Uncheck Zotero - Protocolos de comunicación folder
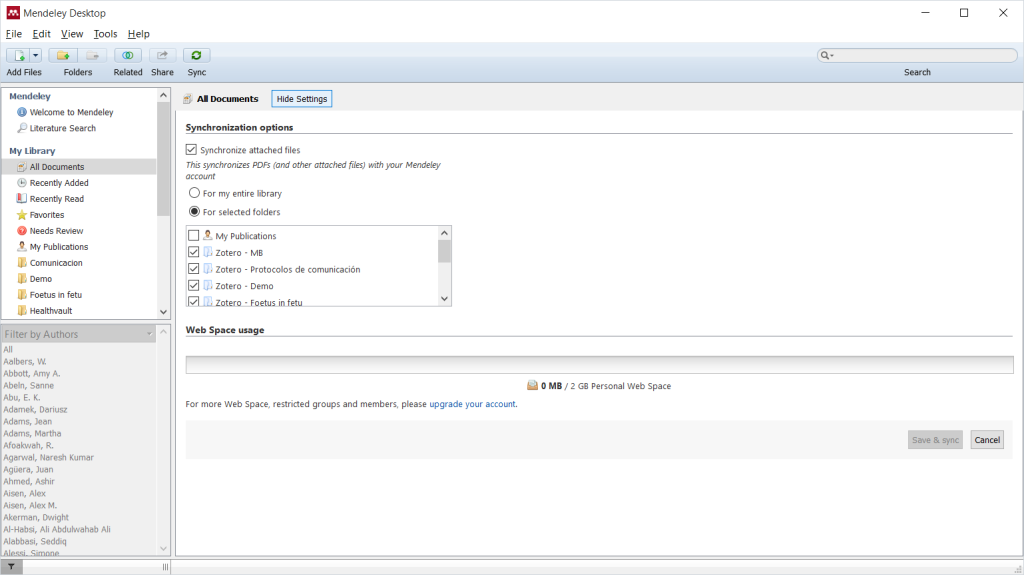1024x575 pixels. point(193,269)
